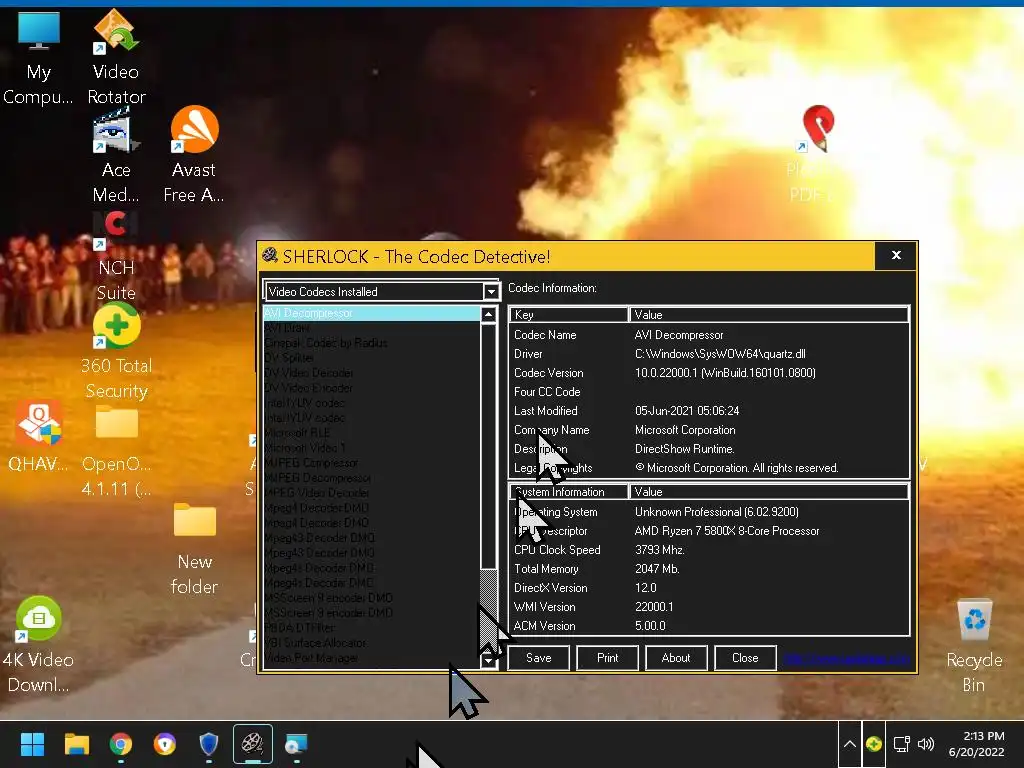Click the Codec Version 10.0.22000.1 value
This screenshot has height=768, width=1024.
726,373
